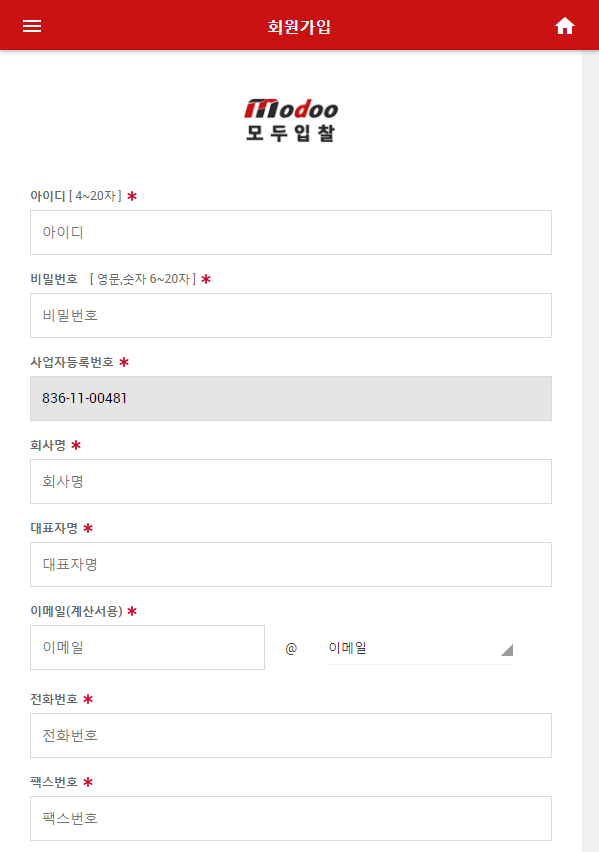This screenshot has width=599, height=852.
Task: Focus the 이메일 address text box
Action: pos(147,648)
